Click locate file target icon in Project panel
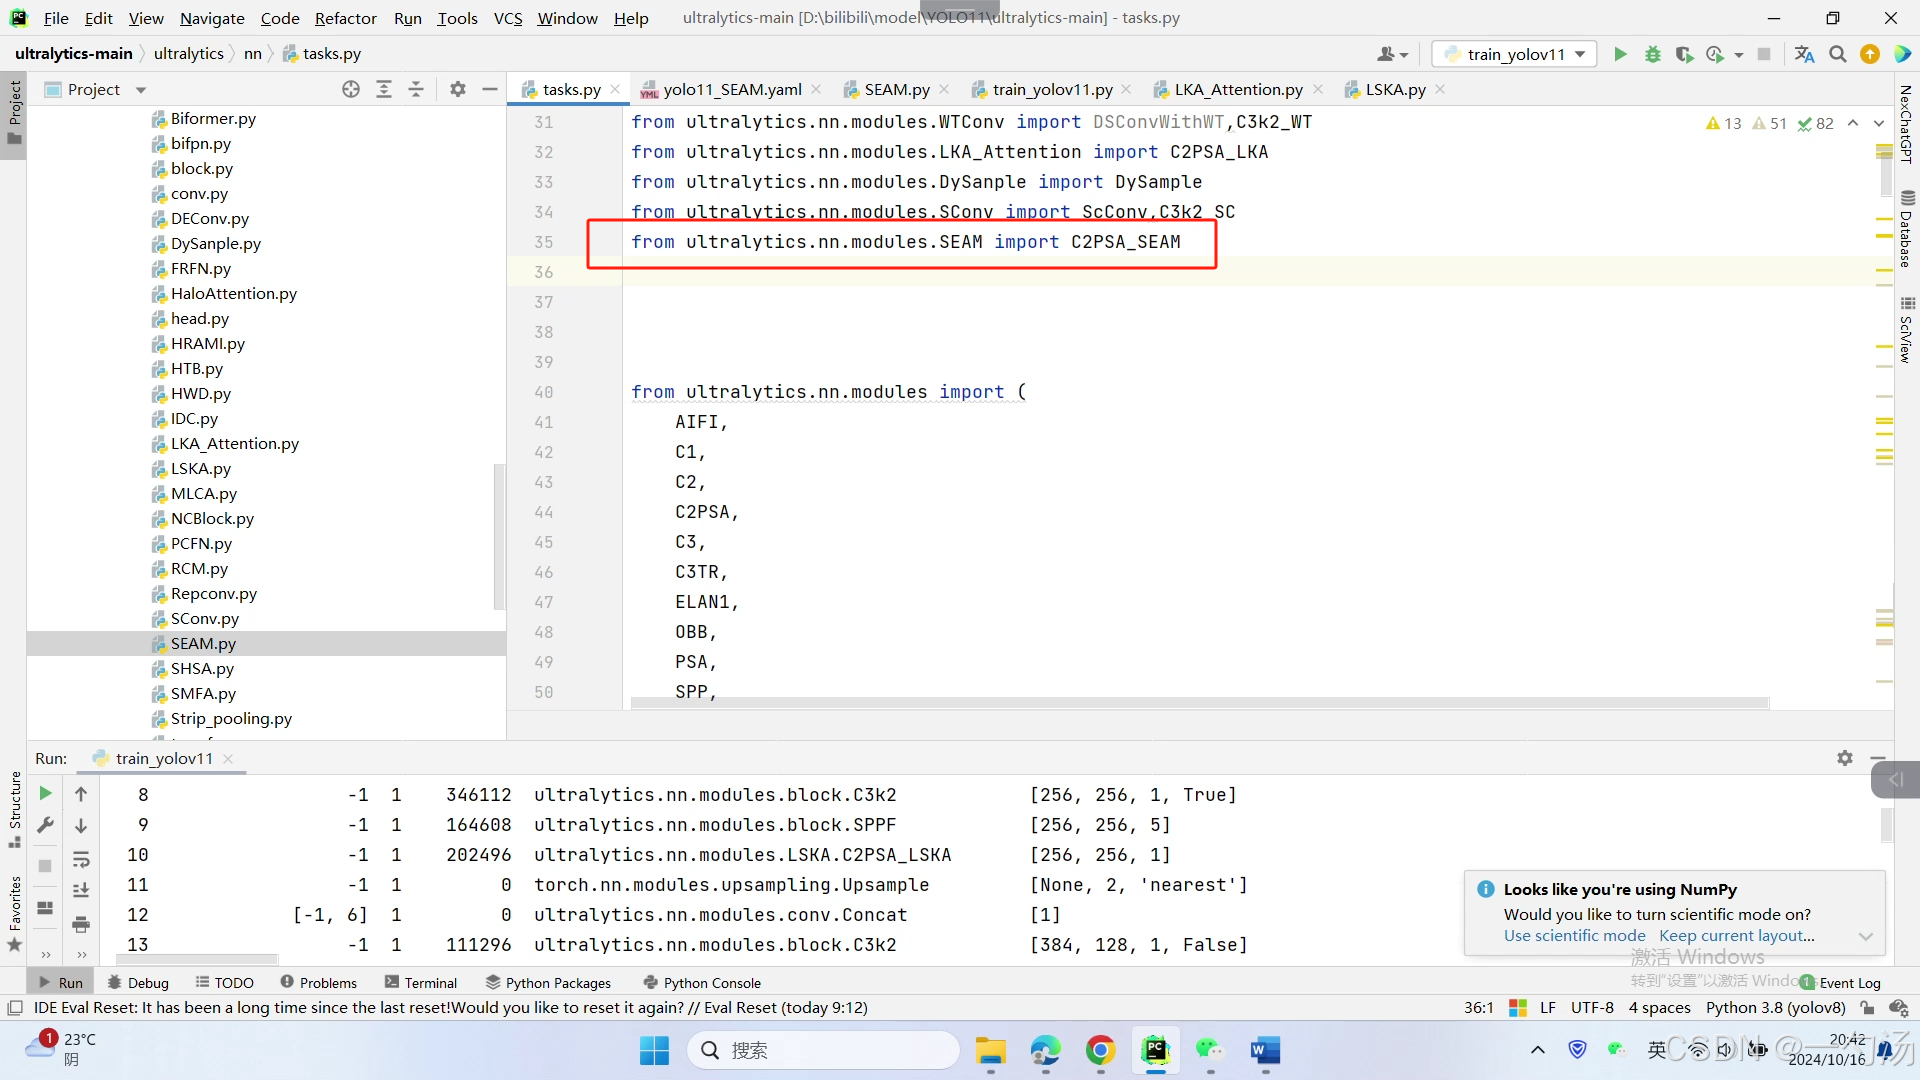1920x1080 pixels. pyautogui.click(x=350, y=89)
